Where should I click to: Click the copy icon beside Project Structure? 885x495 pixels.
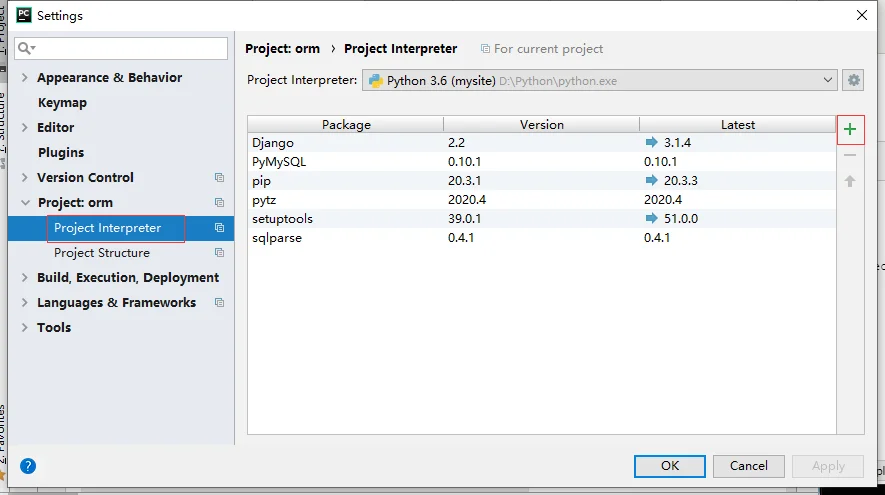(x=220, y=253)
